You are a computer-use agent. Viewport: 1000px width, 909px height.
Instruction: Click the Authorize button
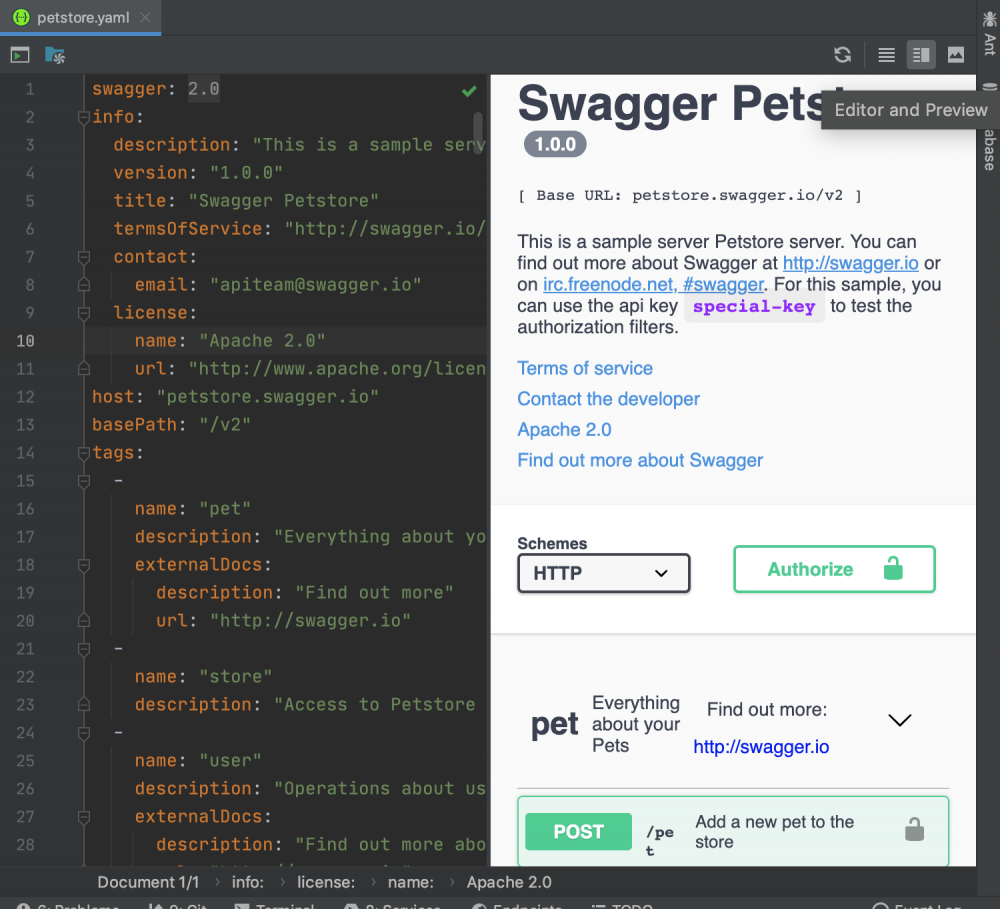click(x=834, y=568)
